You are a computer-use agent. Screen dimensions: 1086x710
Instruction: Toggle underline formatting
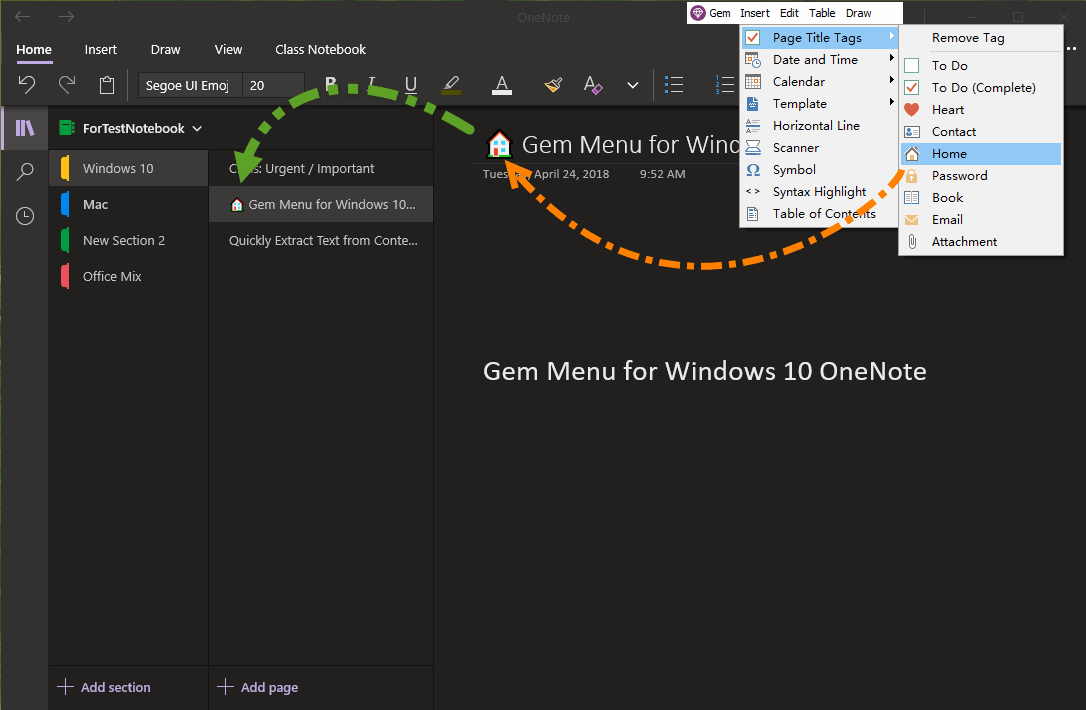[411, 85]
